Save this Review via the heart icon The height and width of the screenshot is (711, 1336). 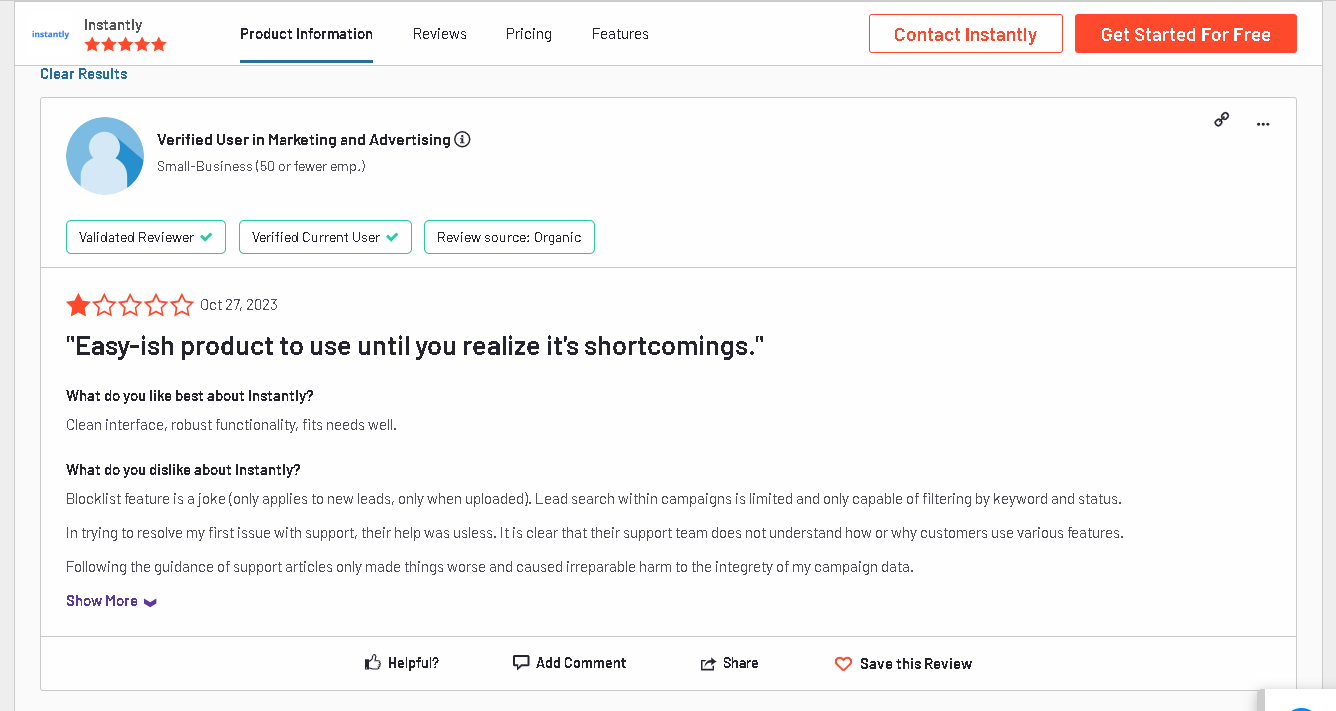(x=843, y=663)
